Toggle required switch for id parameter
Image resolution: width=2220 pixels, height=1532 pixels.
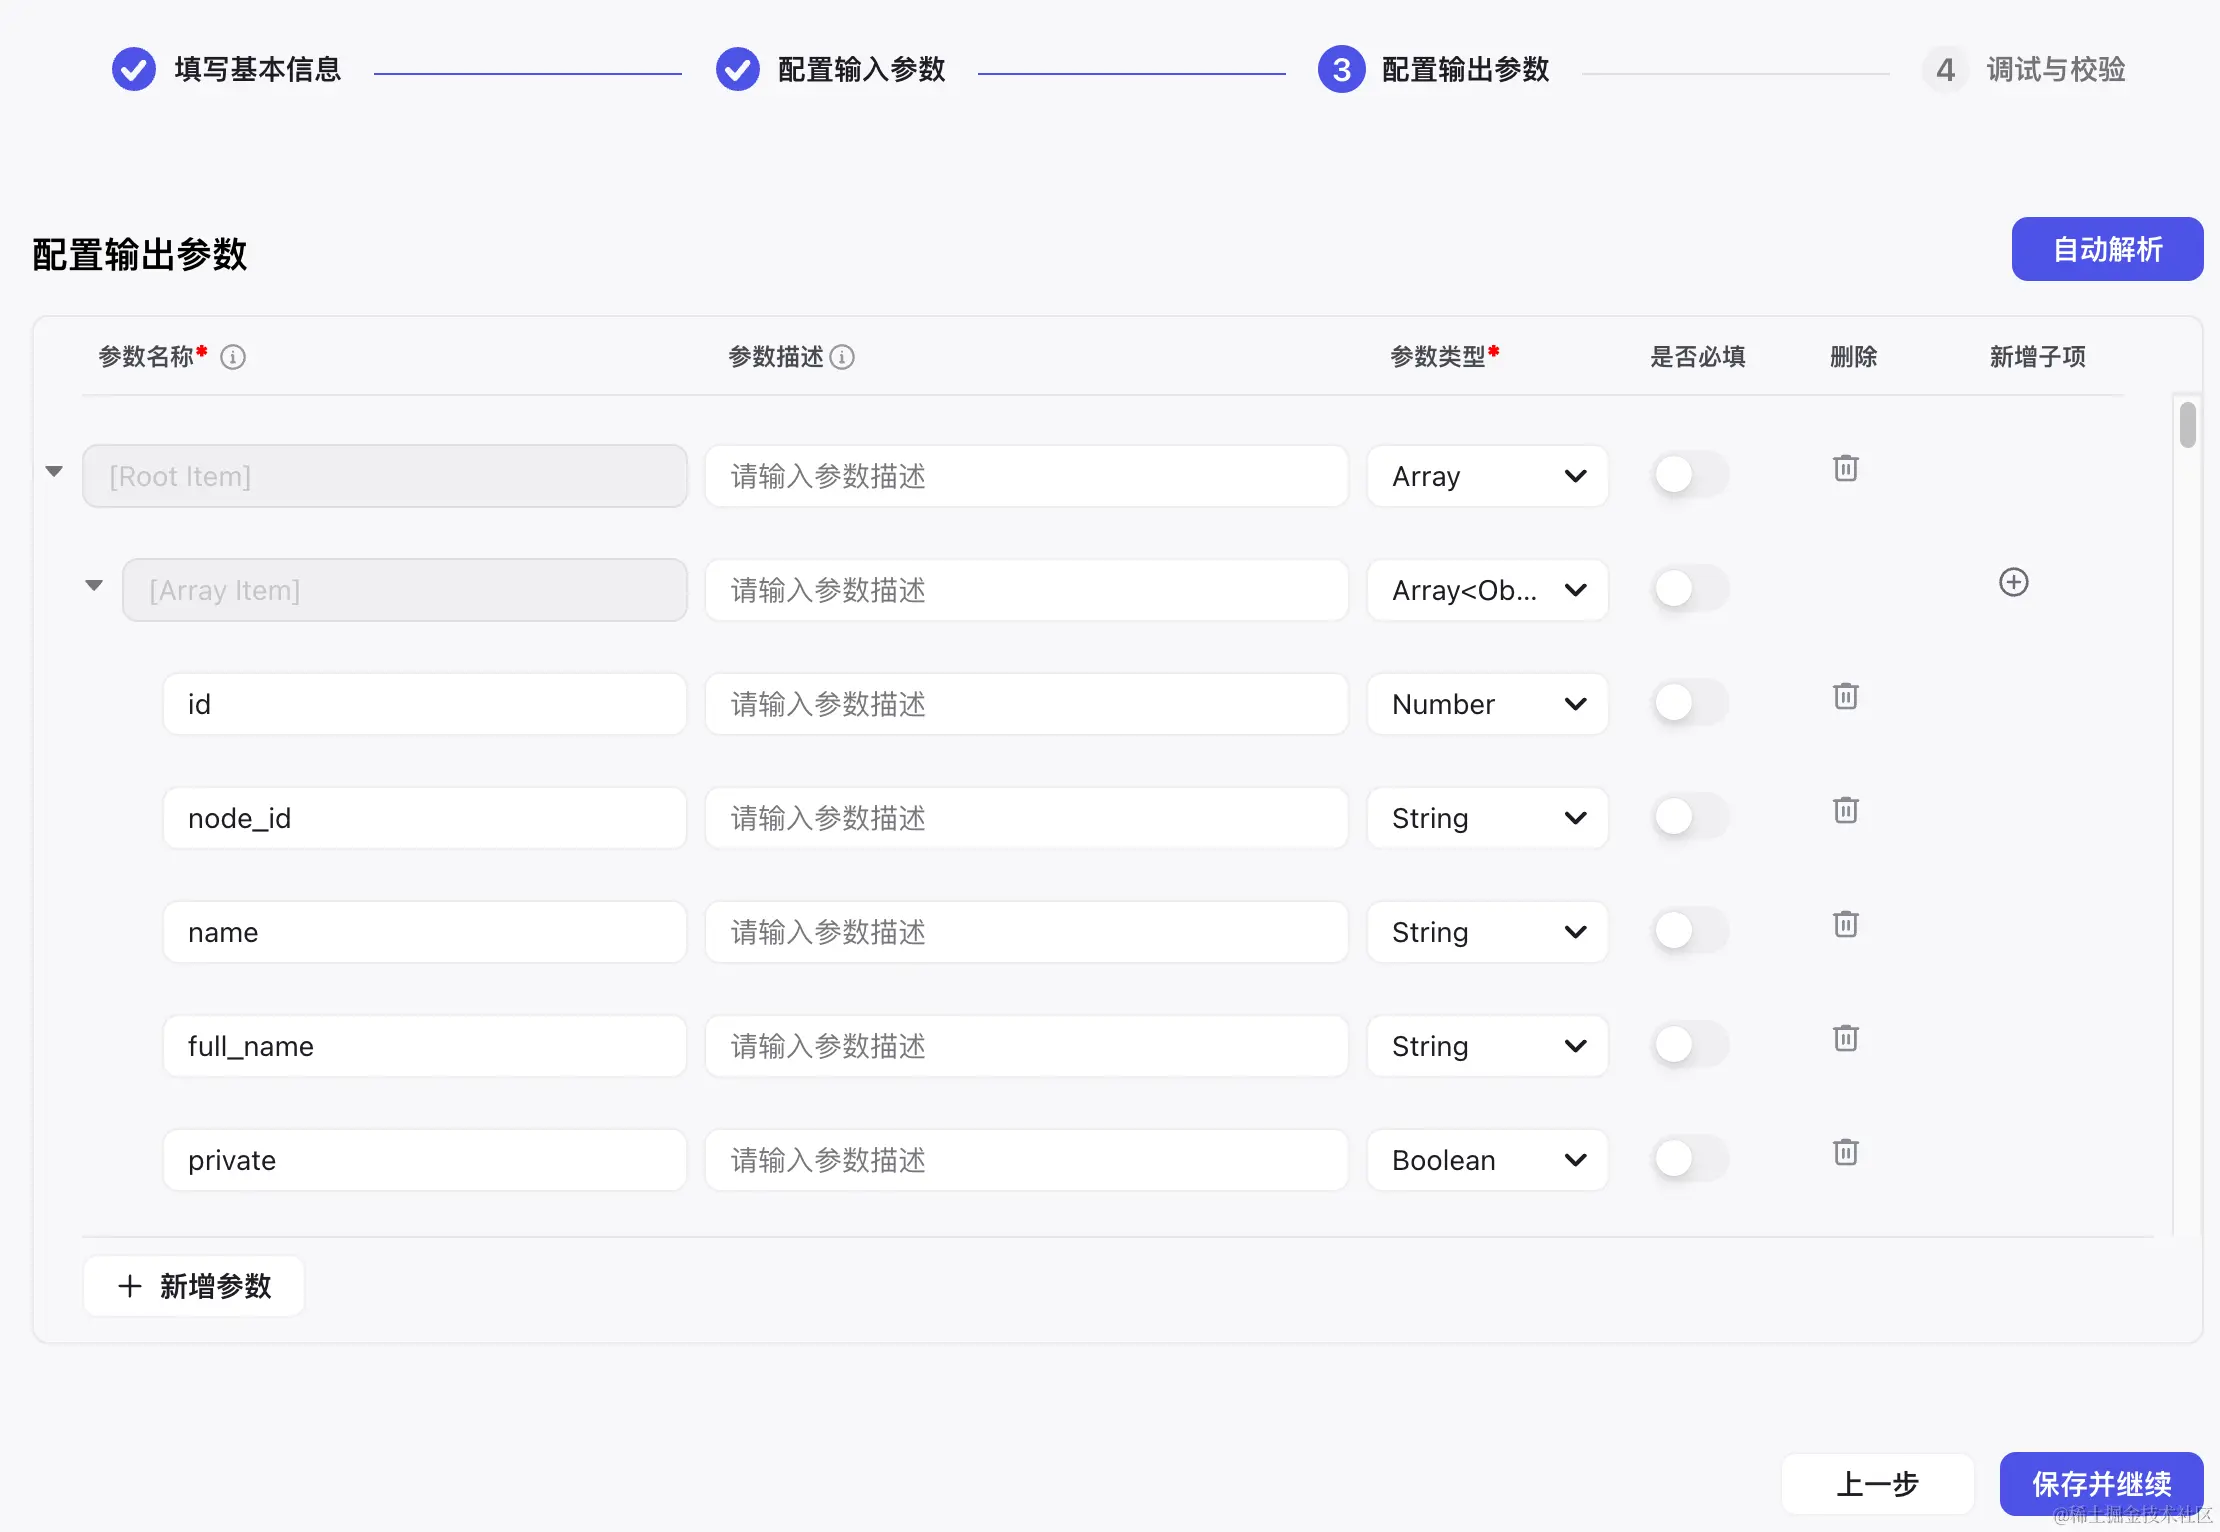[x=1688, y=702]
